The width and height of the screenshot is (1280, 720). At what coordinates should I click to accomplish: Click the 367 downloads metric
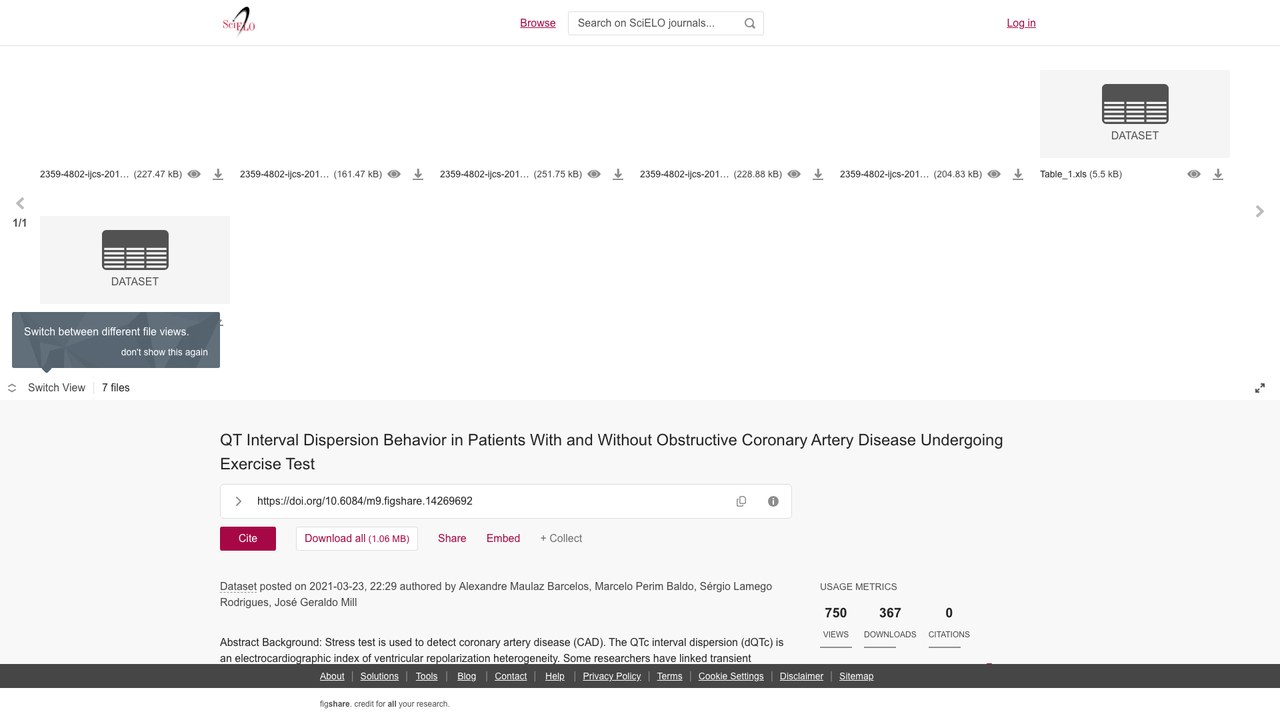(890, 622)
